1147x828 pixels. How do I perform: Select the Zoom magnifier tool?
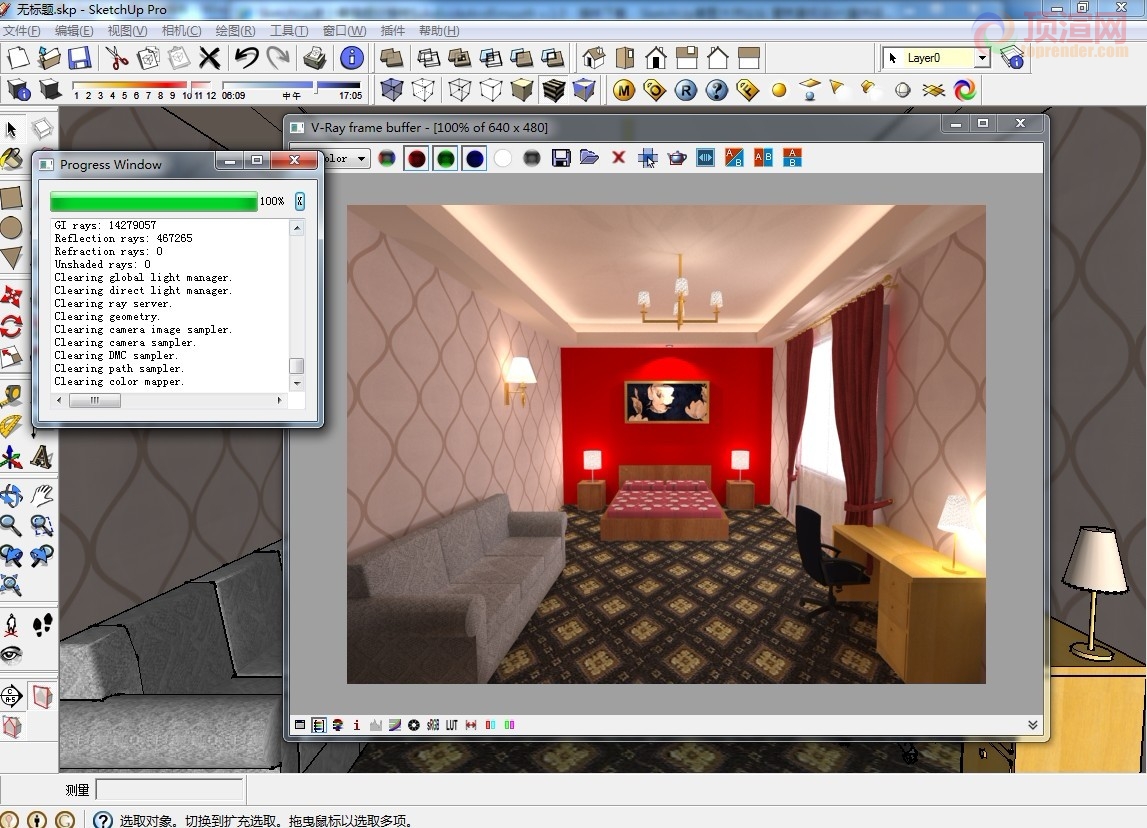pyautogui.click(x=11, y=524)
